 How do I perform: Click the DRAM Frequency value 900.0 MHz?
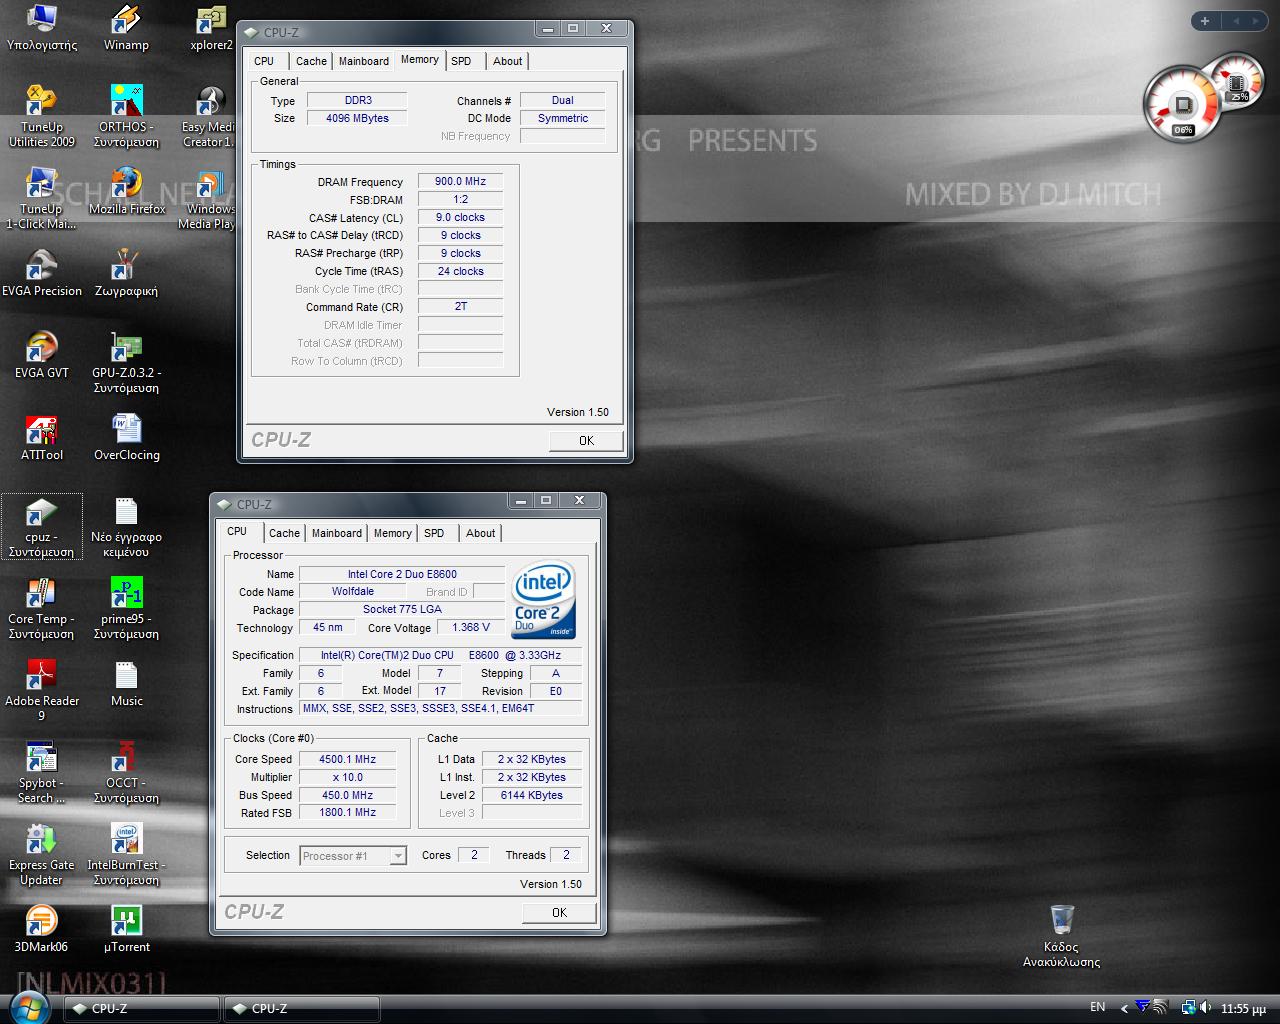tap(460, 181)
